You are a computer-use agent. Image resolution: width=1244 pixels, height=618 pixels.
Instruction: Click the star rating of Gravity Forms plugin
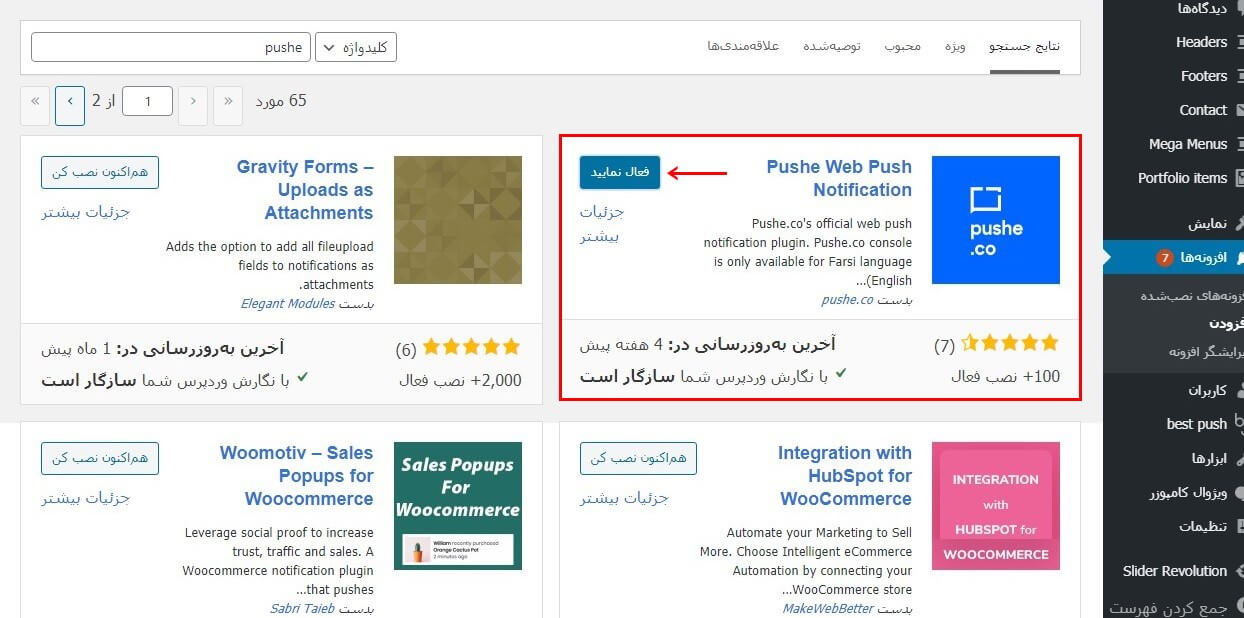point(472,347)
